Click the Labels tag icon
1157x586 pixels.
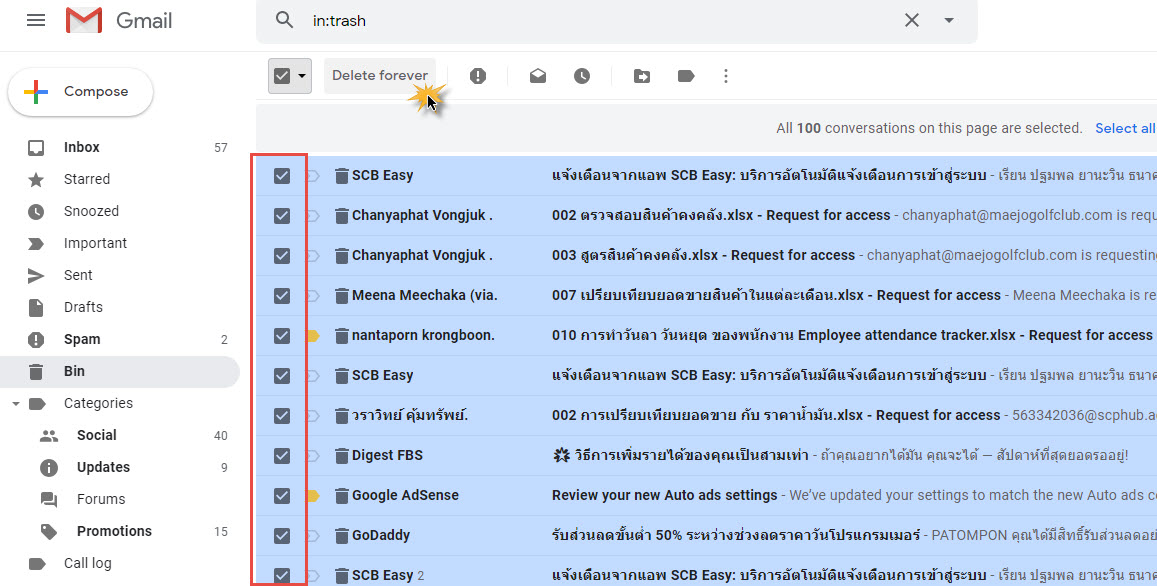pyautogui.click(x=686, y=76)
